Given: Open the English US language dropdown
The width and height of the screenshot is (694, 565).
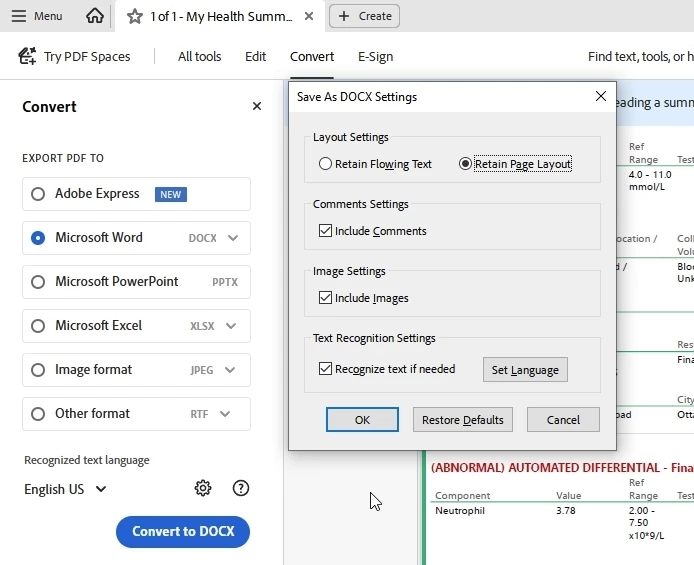Looking at the screenshot, I should 66,489.
